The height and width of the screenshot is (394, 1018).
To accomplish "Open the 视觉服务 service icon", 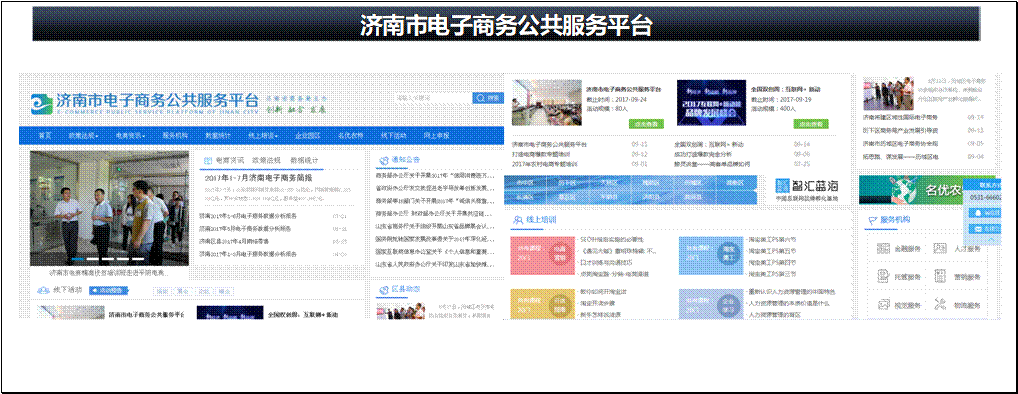I will click(x=883, y=304).
